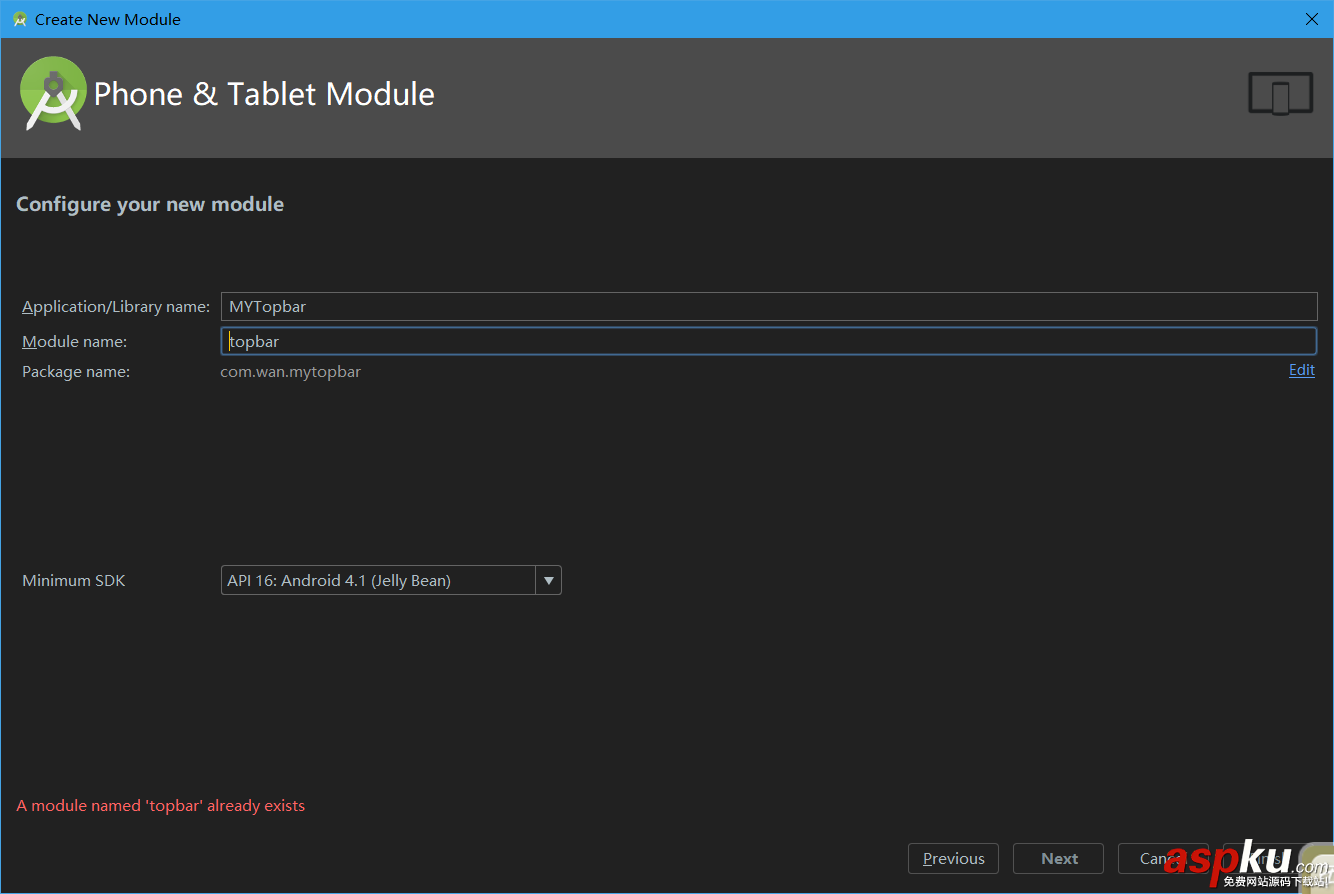Click the Application/Library name text field

(x=768, y=306)
